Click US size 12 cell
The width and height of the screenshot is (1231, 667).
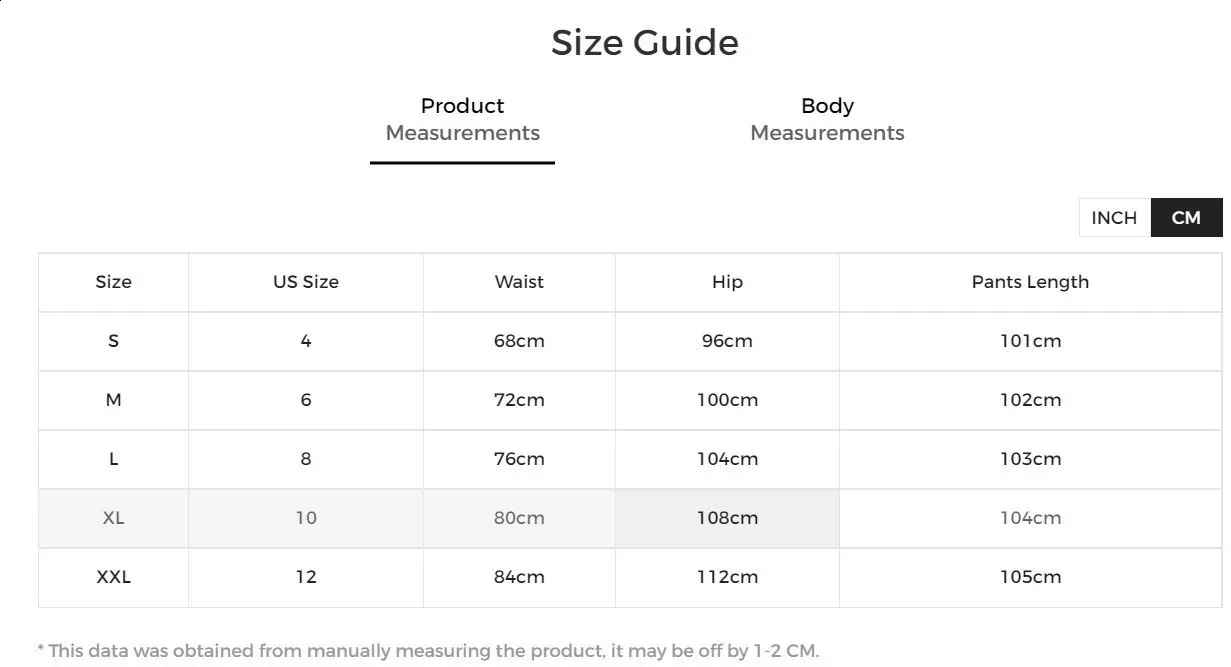(306, 577)
